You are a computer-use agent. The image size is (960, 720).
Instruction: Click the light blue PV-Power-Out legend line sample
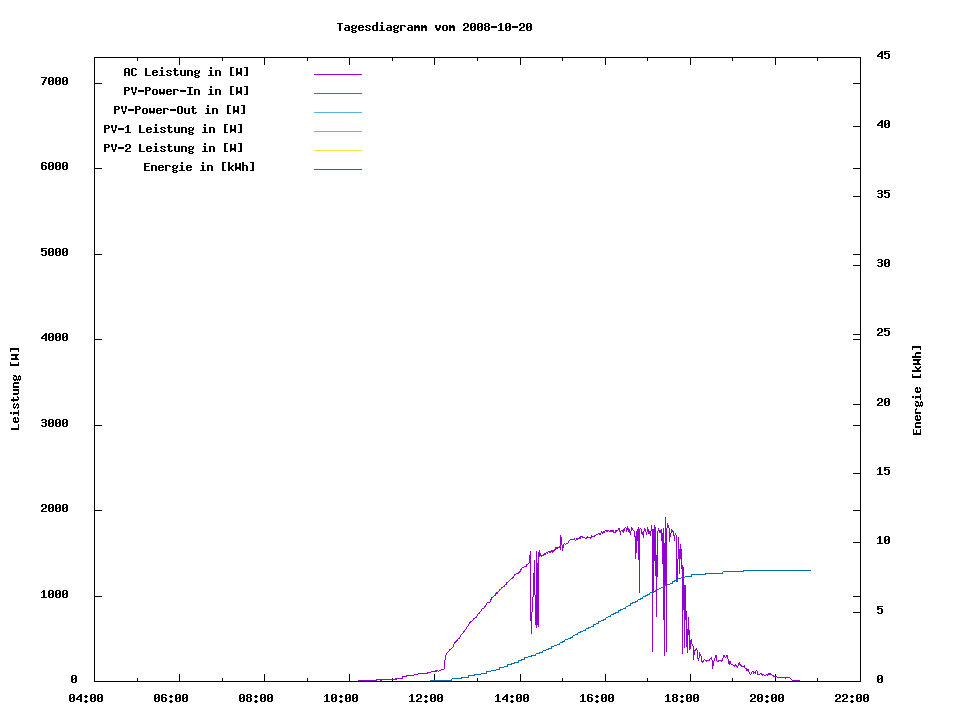[x=337, y=112]
